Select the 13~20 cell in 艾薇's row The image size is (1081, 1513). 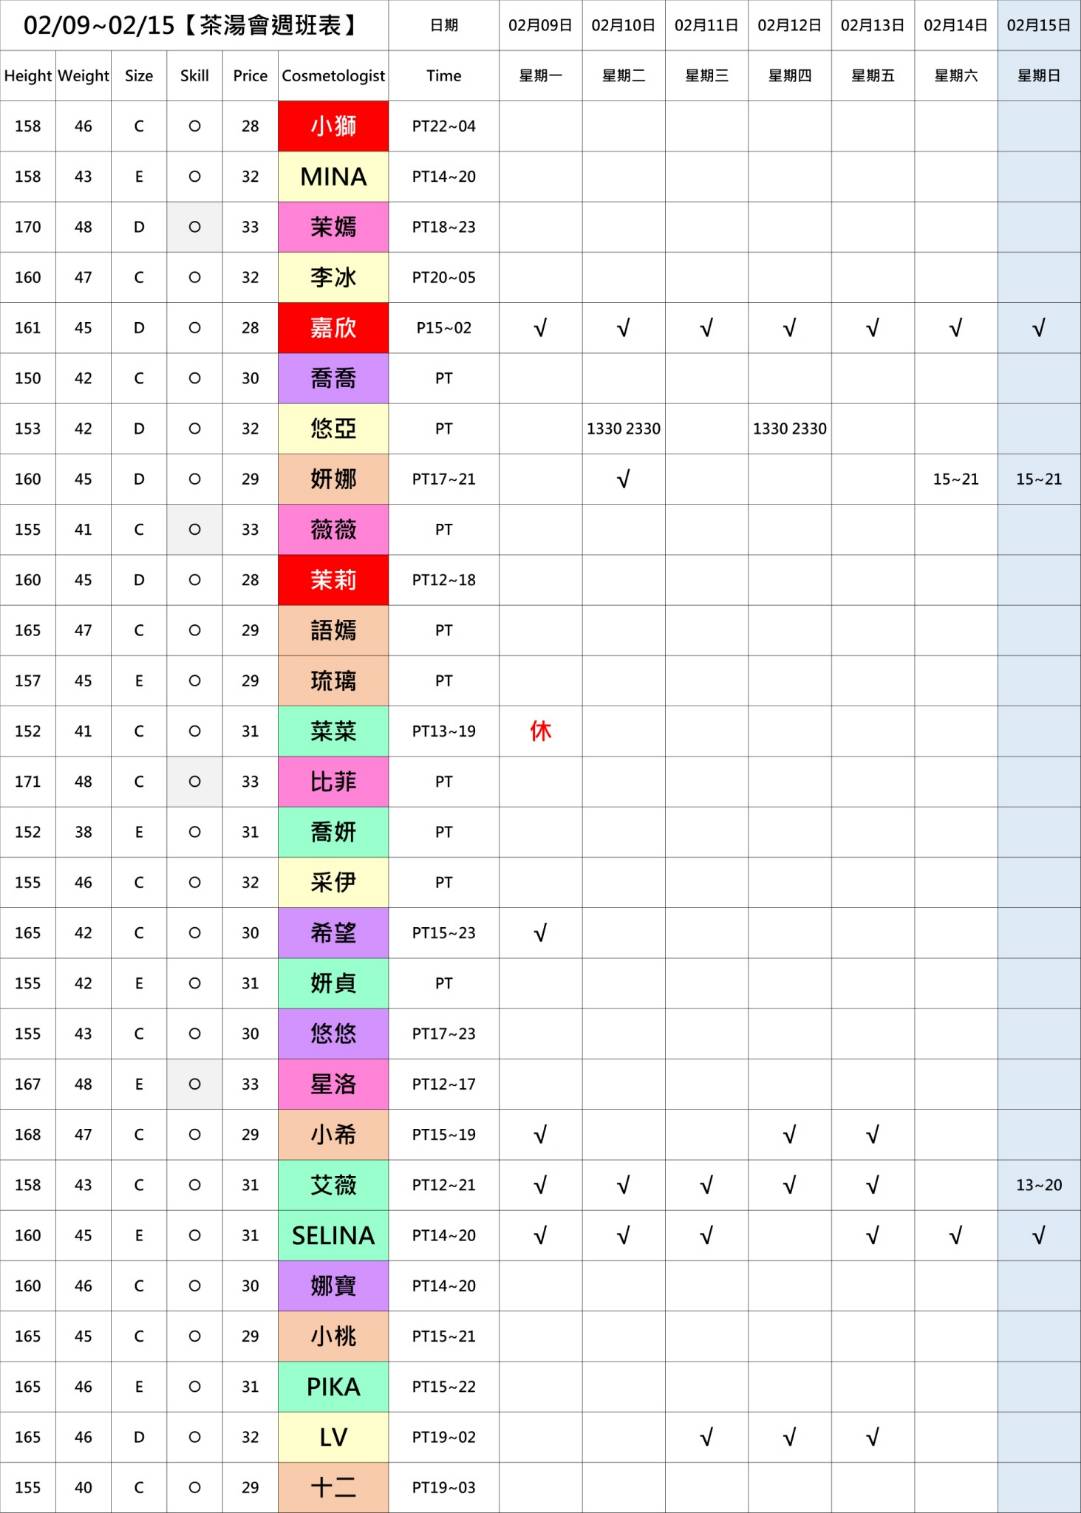(x=1038, y=1185)
